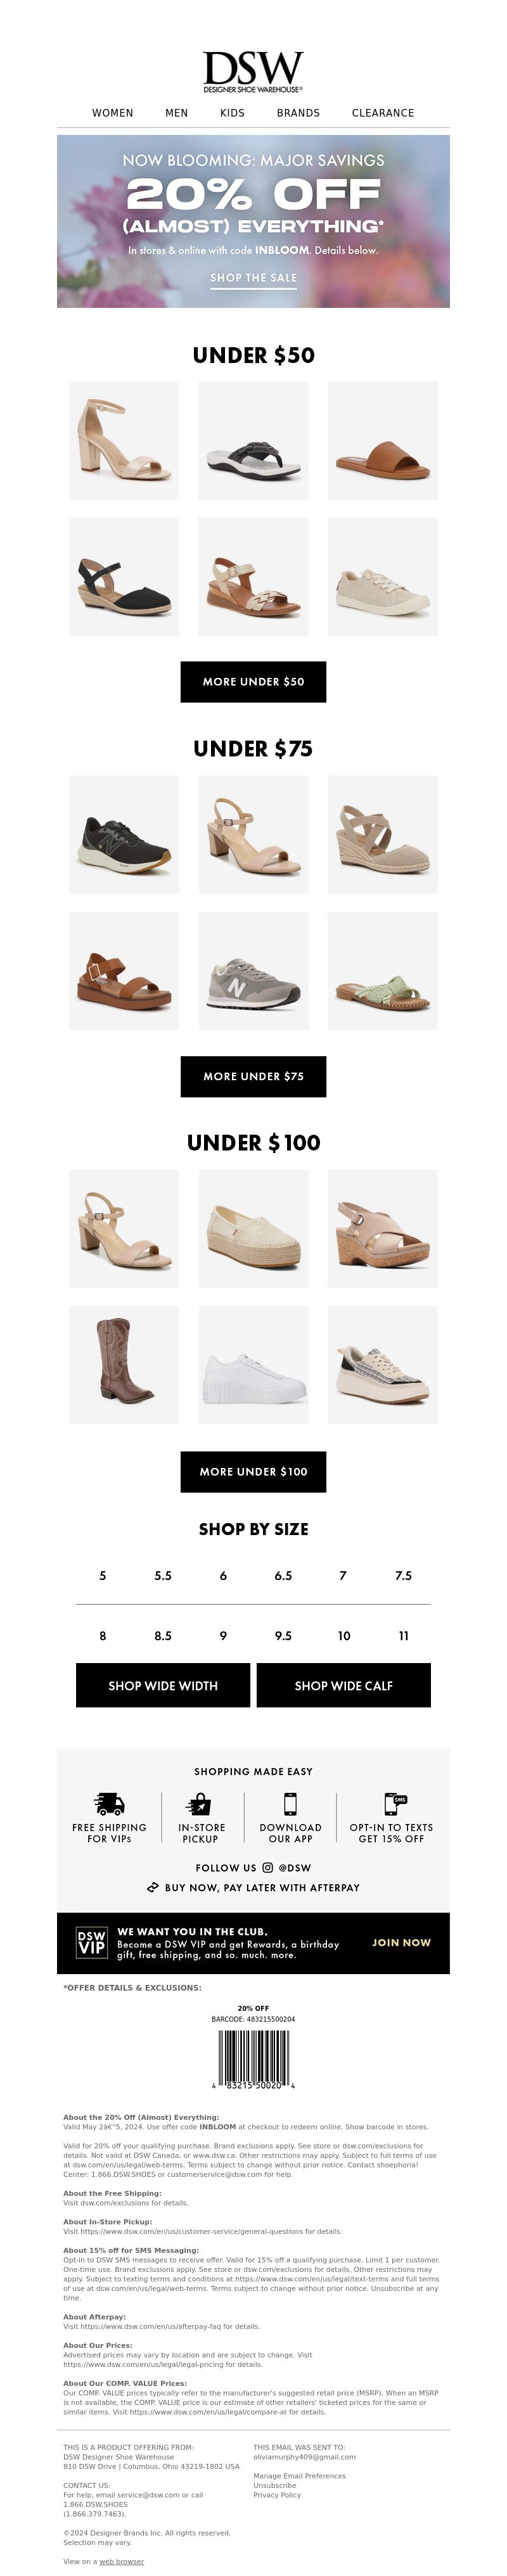
Task: Open the CLEARANCE navigation item
Action: 383,113
